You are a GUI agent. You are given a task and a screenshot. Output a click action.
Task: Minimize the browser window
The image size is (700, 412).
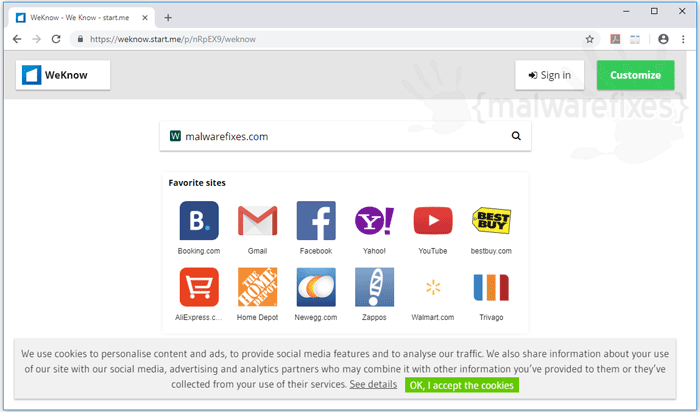pos(626,12)
